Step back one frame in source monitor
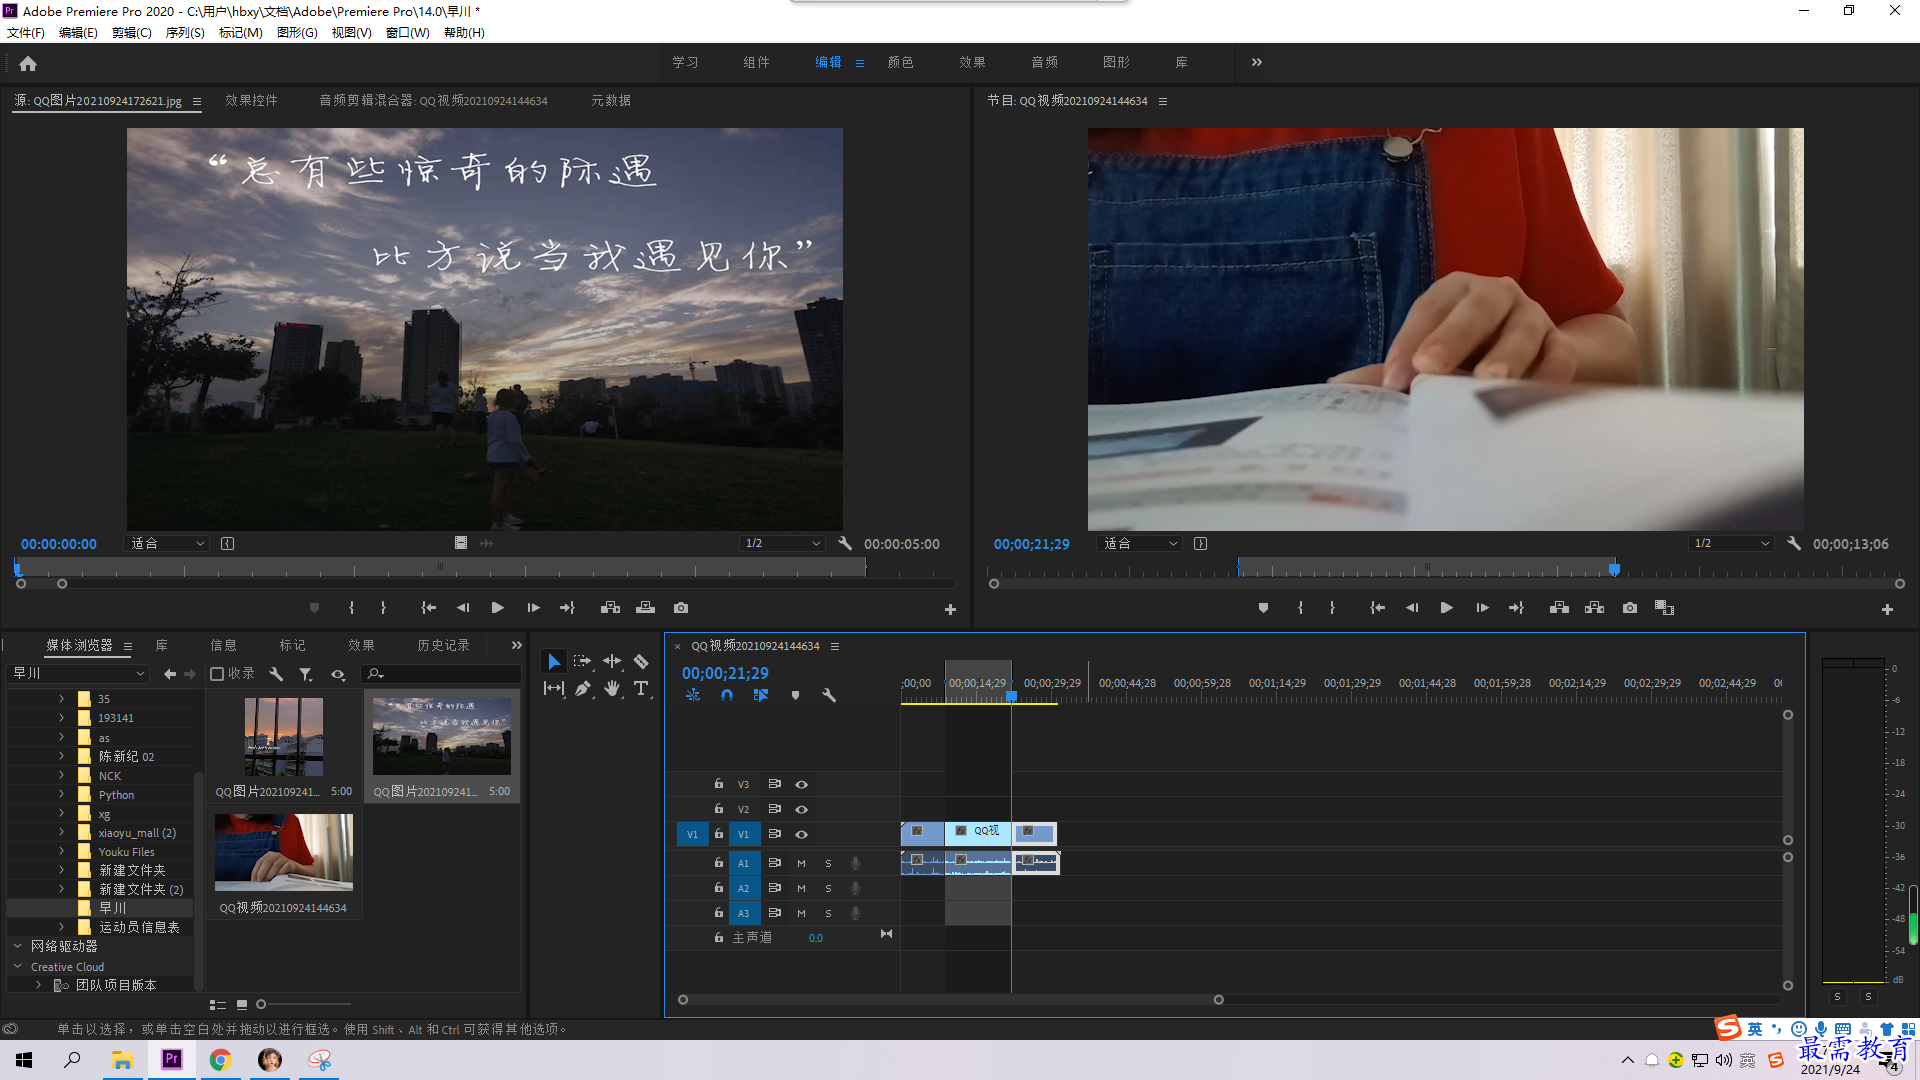This screenshot has width=1920, height=1080. click(462, 608)
